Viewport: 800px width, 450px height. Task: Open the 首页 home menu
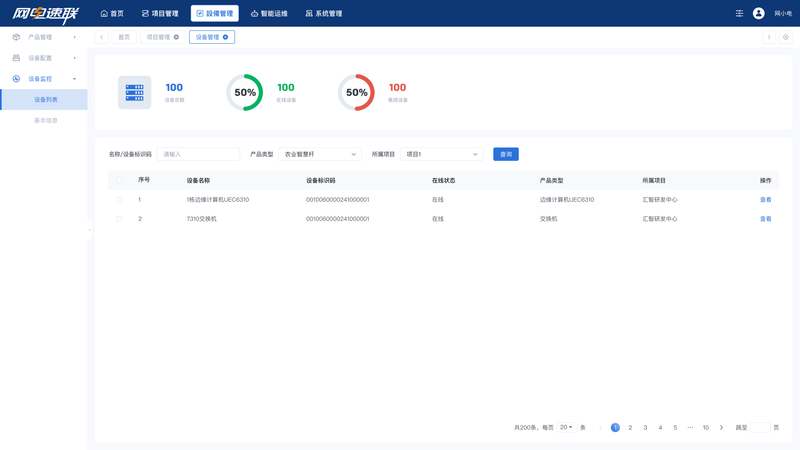(x=112, y=14)
